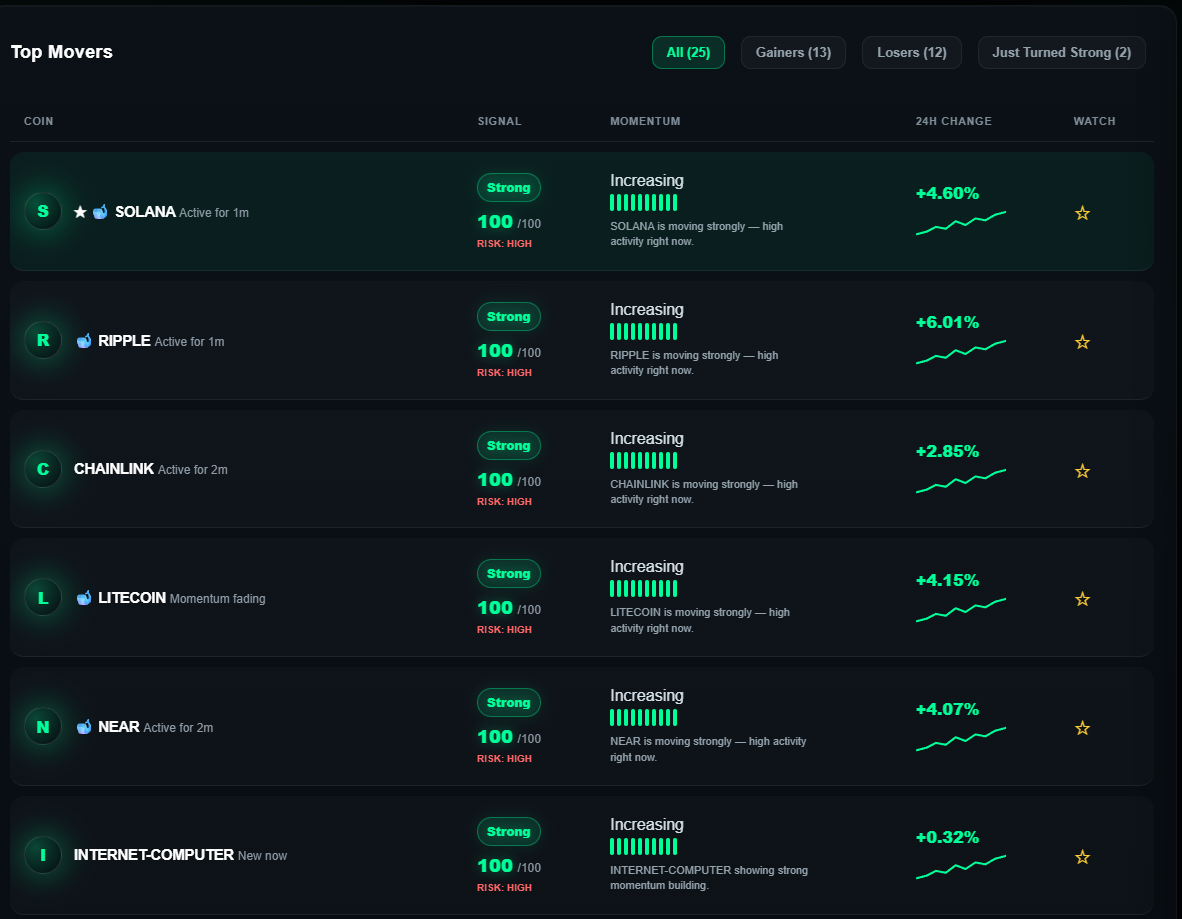1182x919 pixels.
Task: Toggle RIPPLE watchlist star
Action: pos(1082,342)
